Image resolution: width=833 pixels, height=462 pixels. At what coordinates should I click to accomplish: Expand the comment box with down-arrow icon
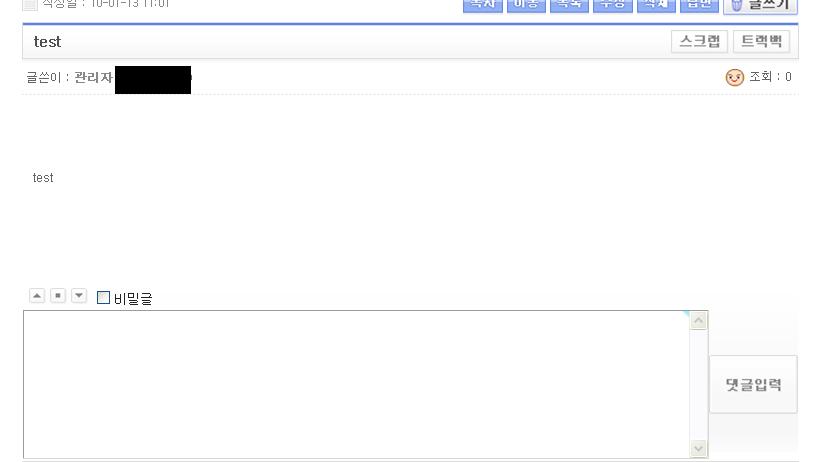click(79, 296)
